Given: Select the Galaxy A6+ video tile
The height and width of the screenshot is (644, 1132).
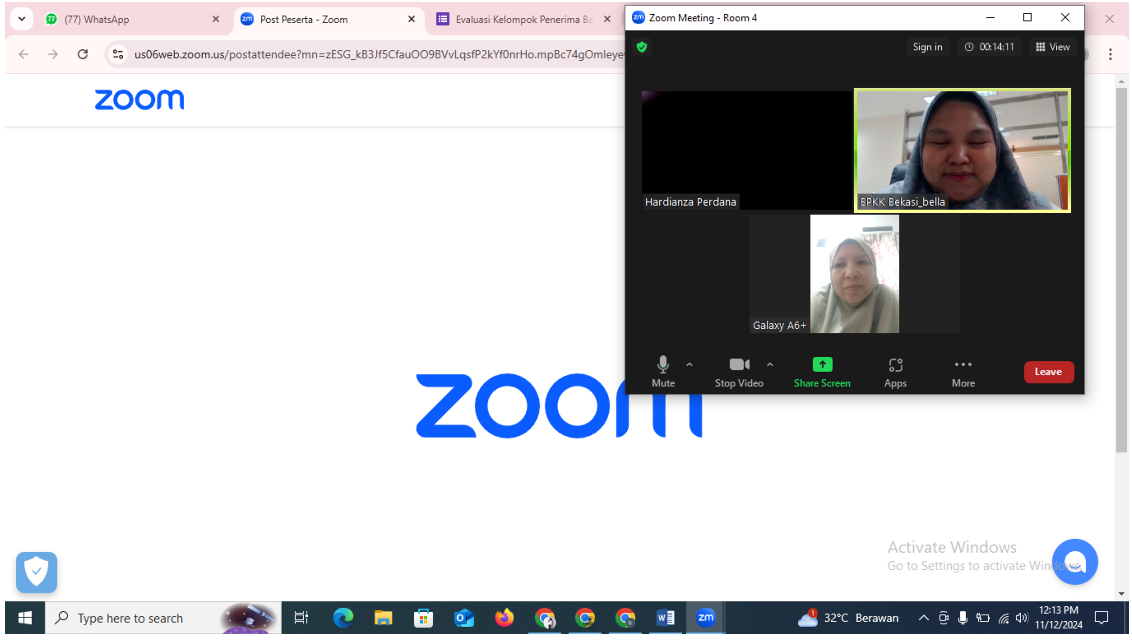Looking at the screenshot, I should click(854, 274).
